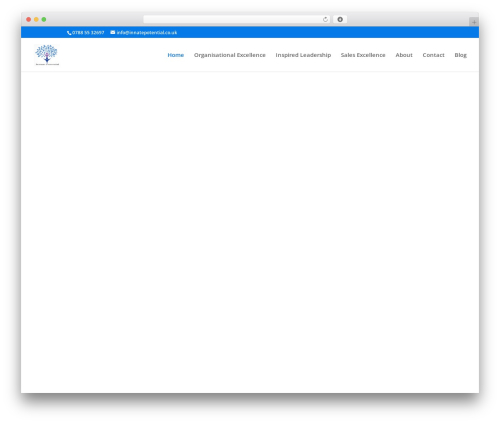The image size is (500, 423).
Task: Click the yellow minimize window button
Action: 36,19
